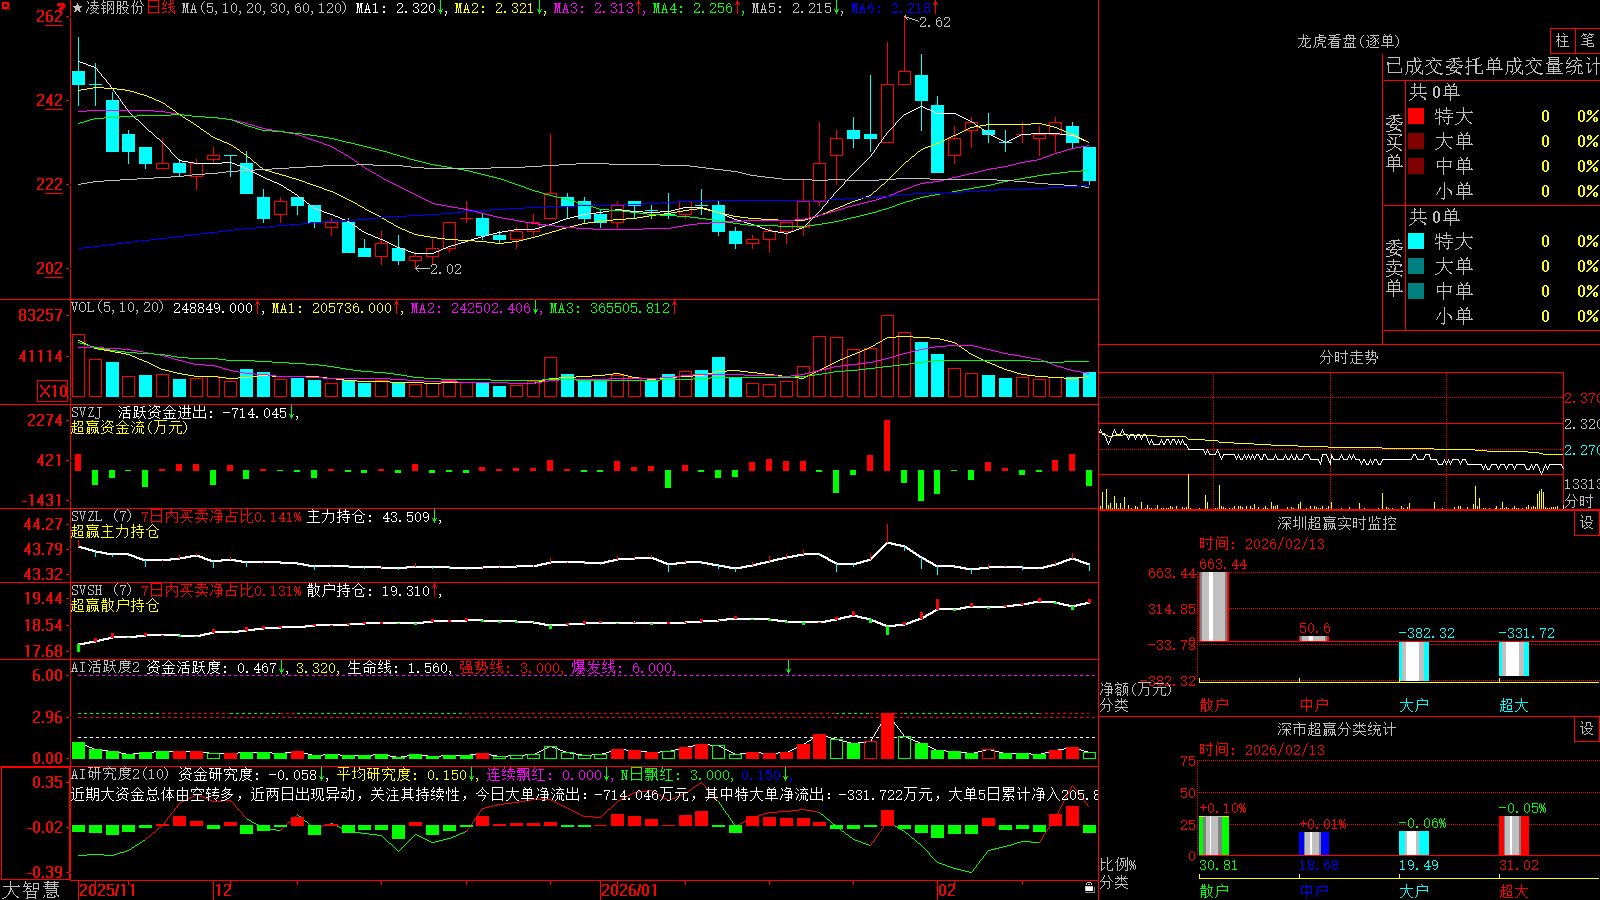The height and width of the screenshot is (900, 1600).
Task: Click the 日线 period label
Action: click(x=161, y=8)
